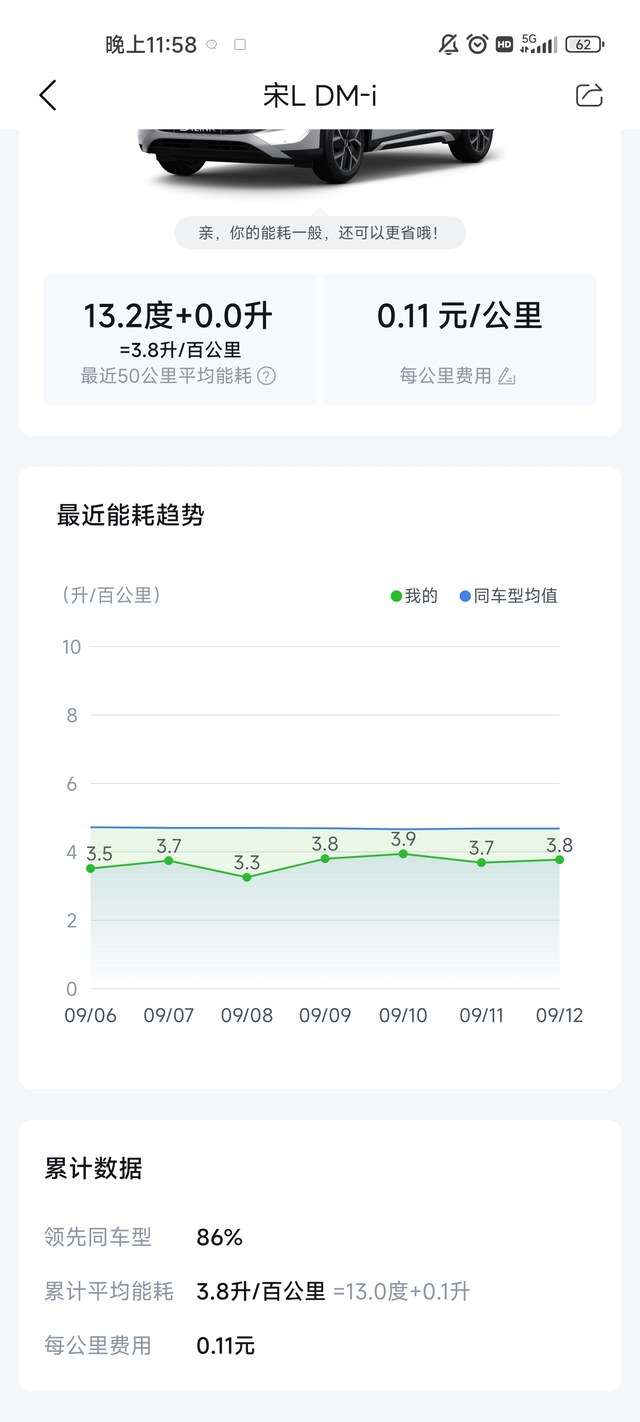Tap the 09/12 data point showing 3.8

point(560,860)
